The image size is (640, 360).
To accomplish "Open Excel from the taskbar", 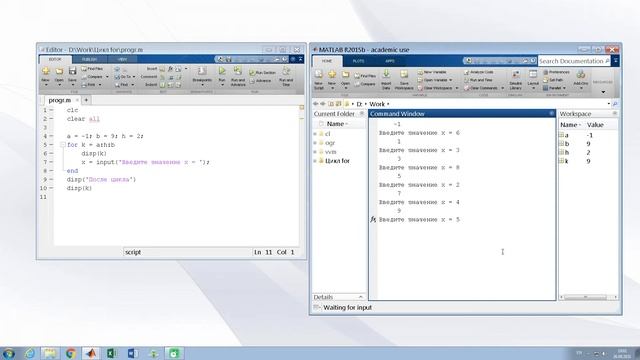I will (x=111, y=353).
